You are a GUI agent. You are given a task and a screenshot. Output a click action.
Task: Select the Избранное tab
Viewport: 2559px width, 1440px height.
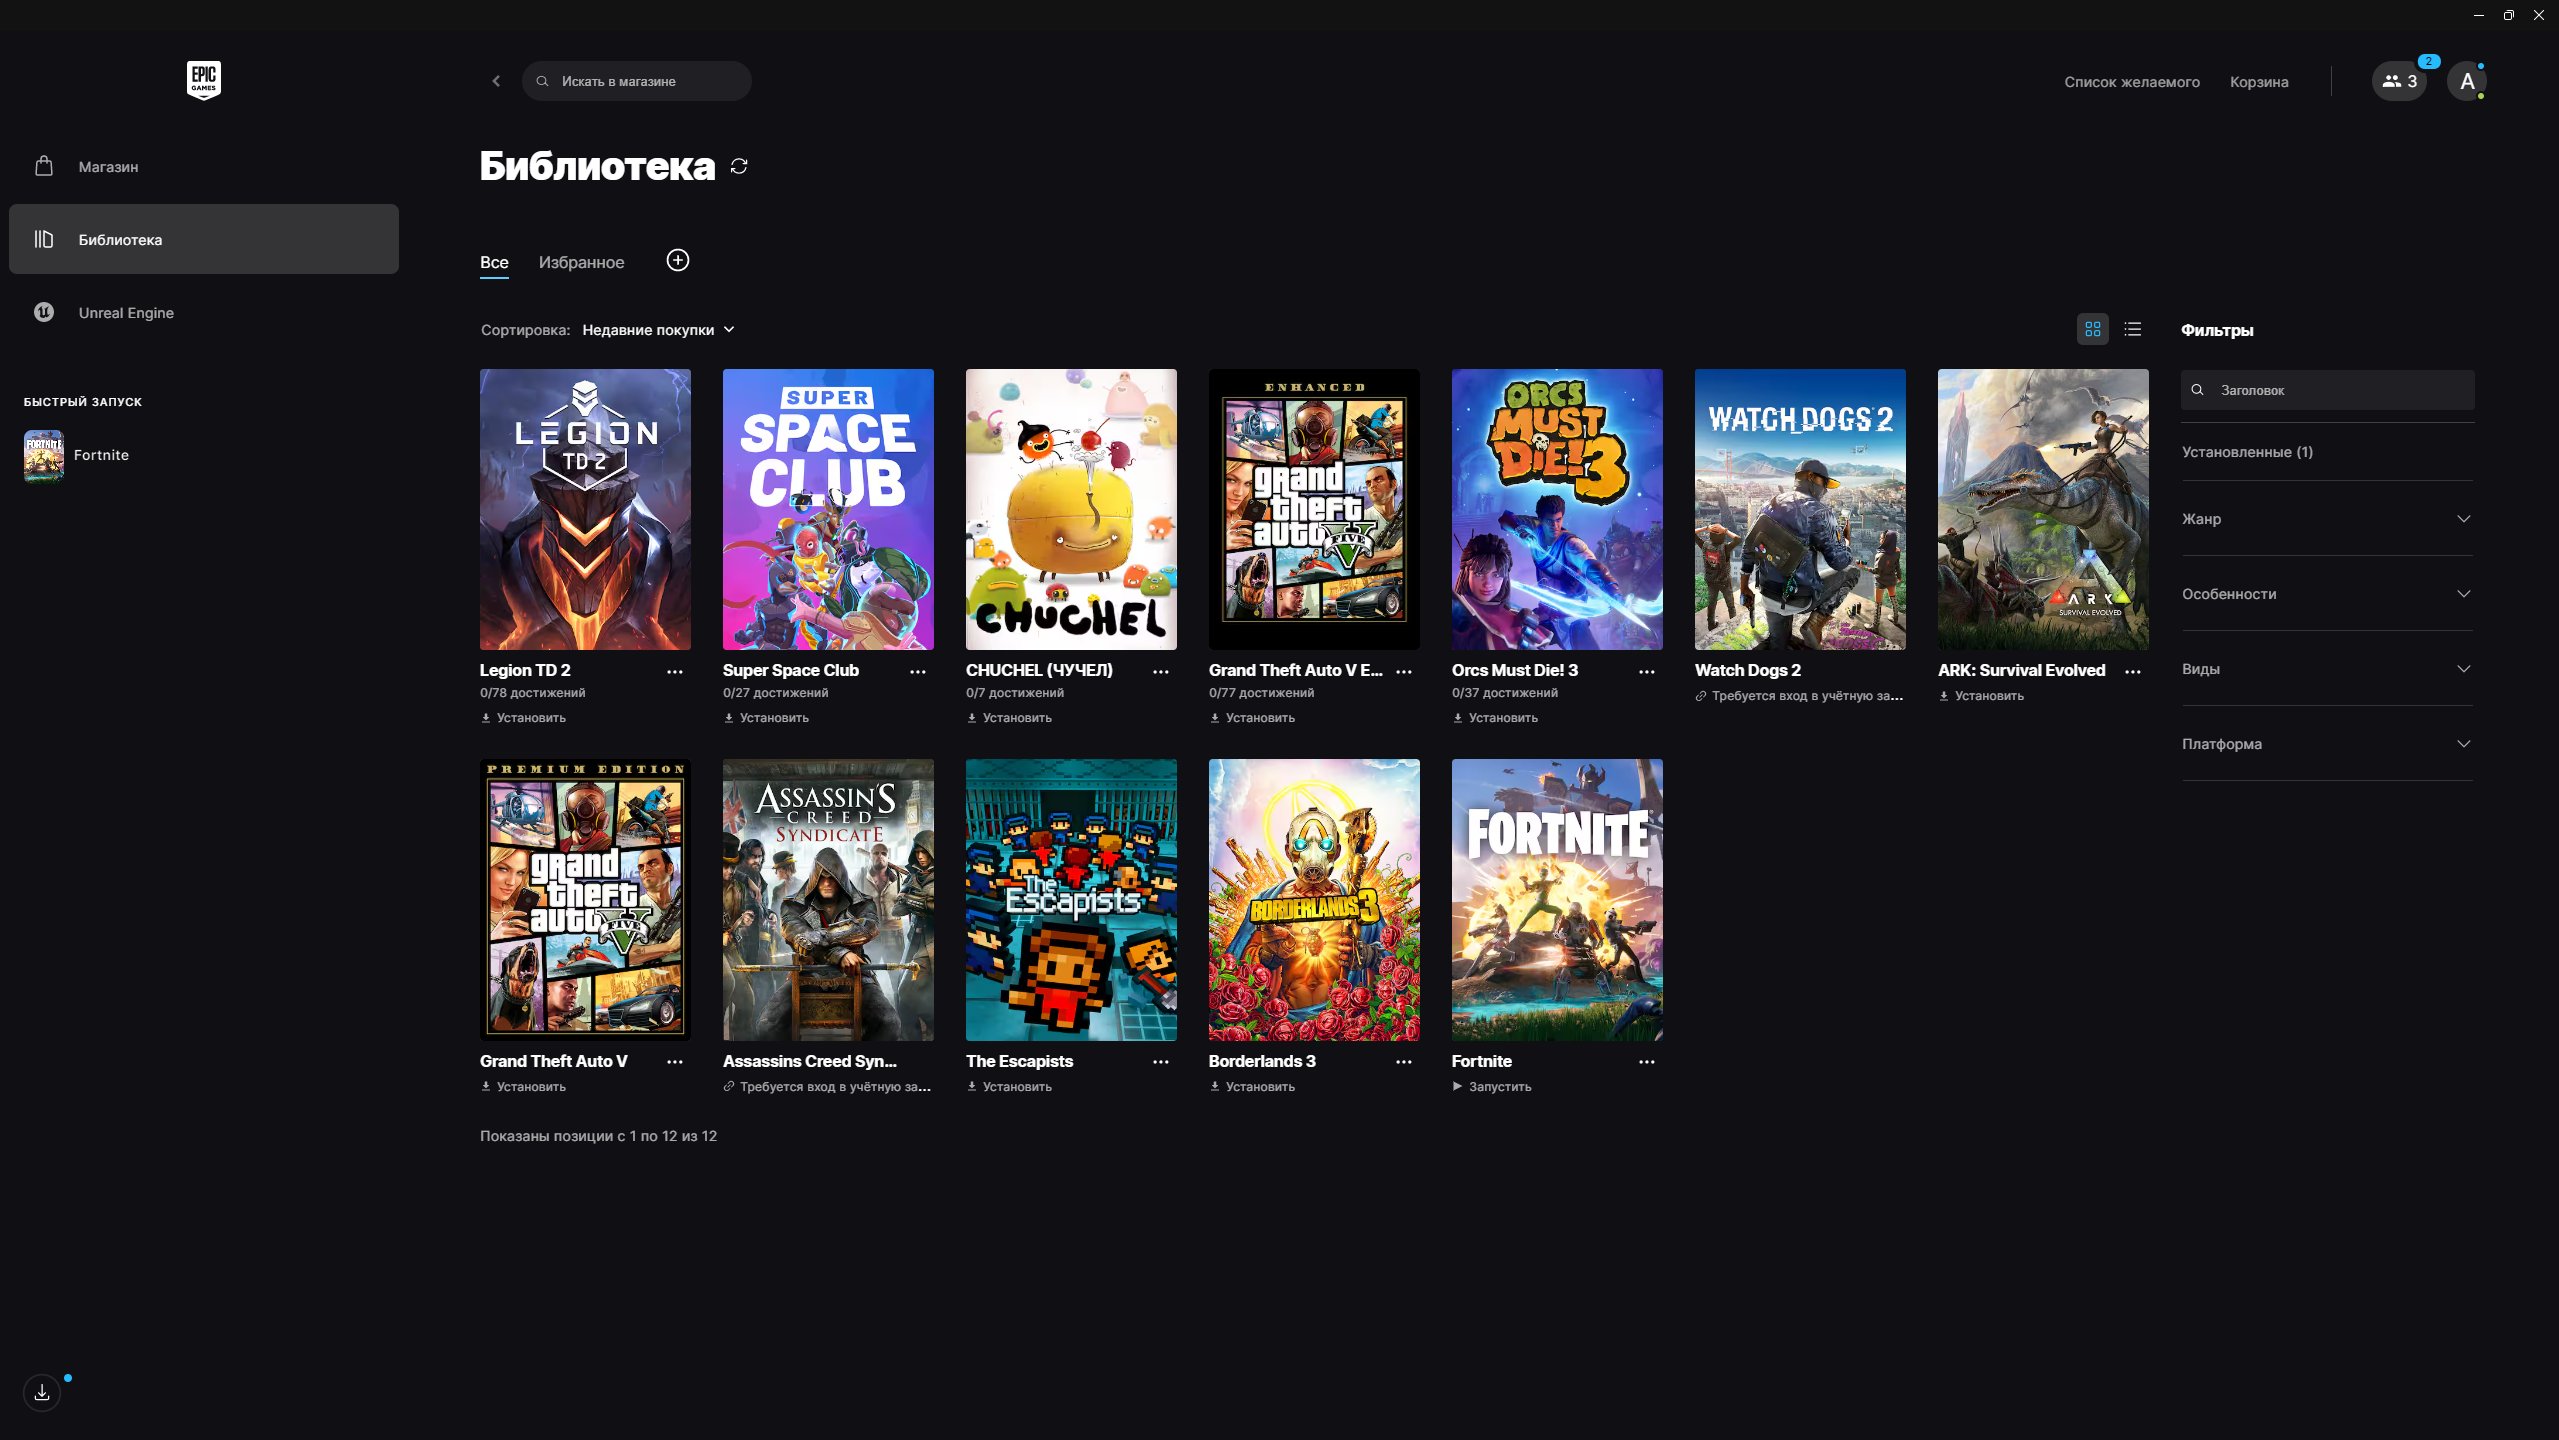581,262
